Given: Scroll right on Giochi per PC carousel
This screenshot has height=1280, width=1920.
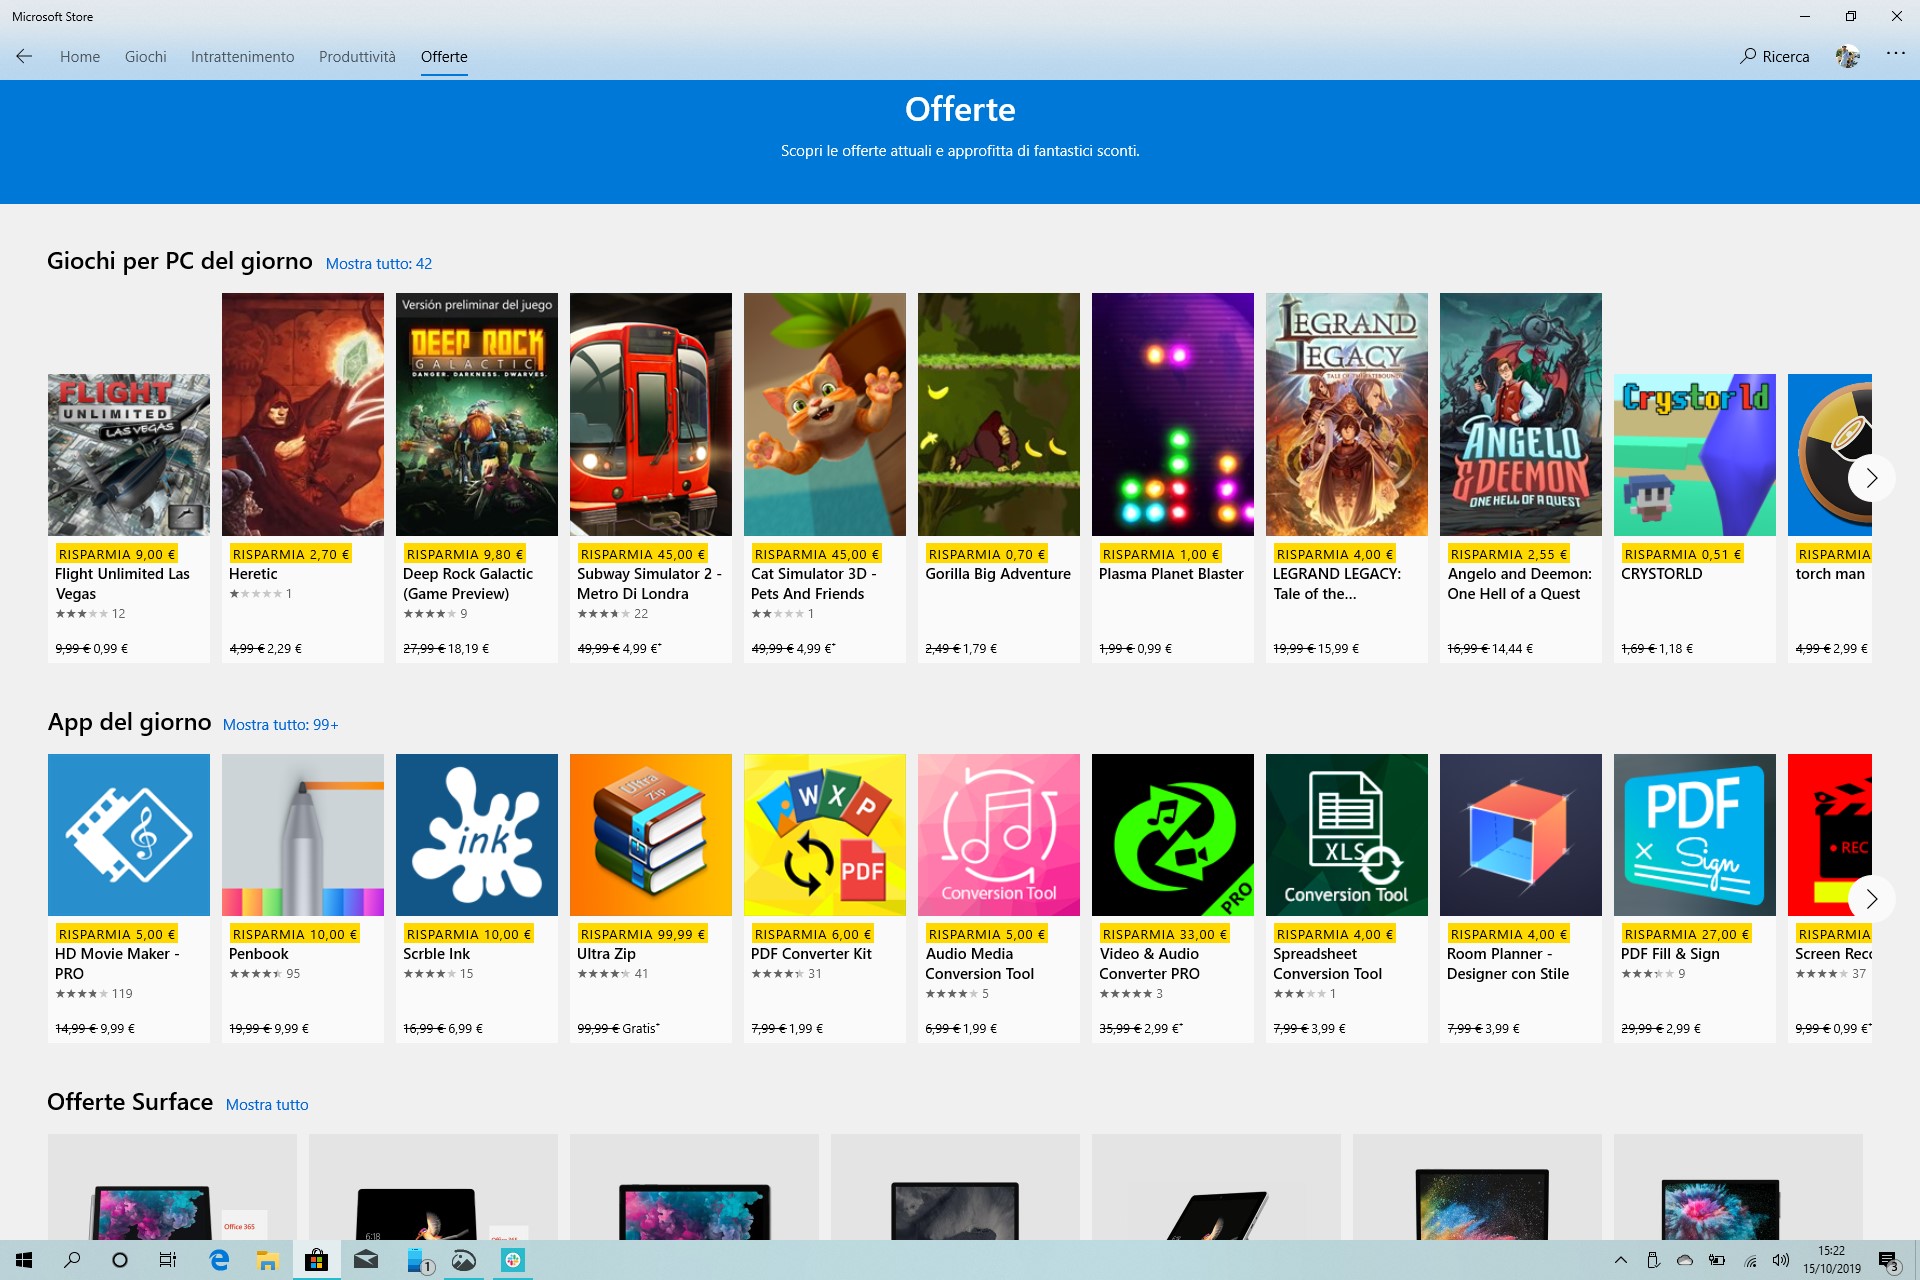Looking at the screenshot, I should [1871, 477].
